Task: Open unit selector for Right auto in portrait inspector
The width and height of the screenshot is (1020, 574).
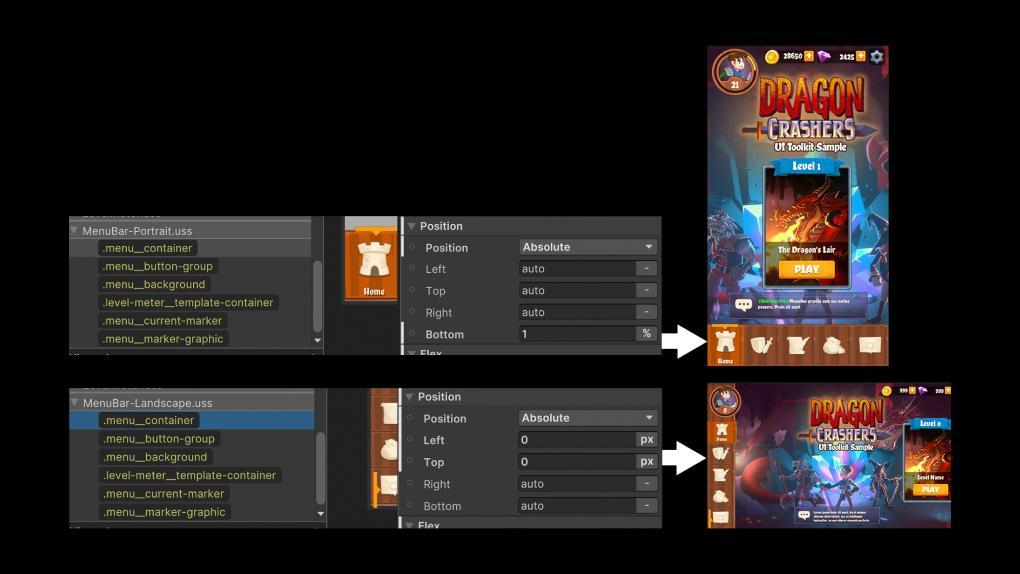Action: coord(647,312)
